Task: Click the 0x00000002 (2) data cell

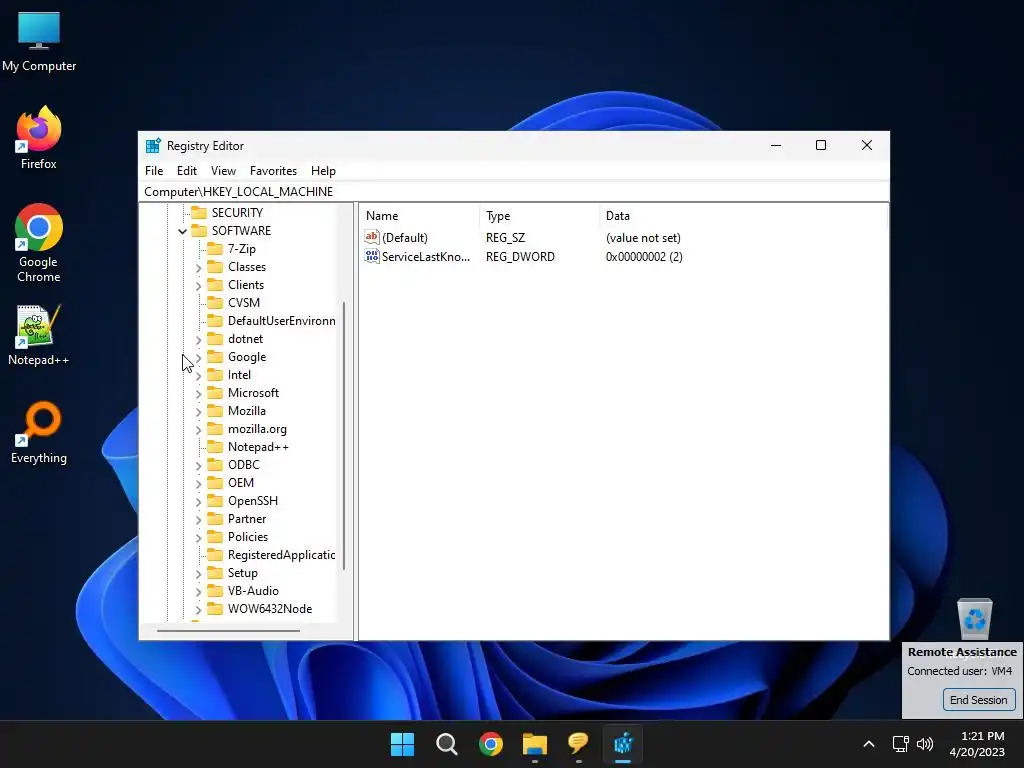Action: point(644,257)
